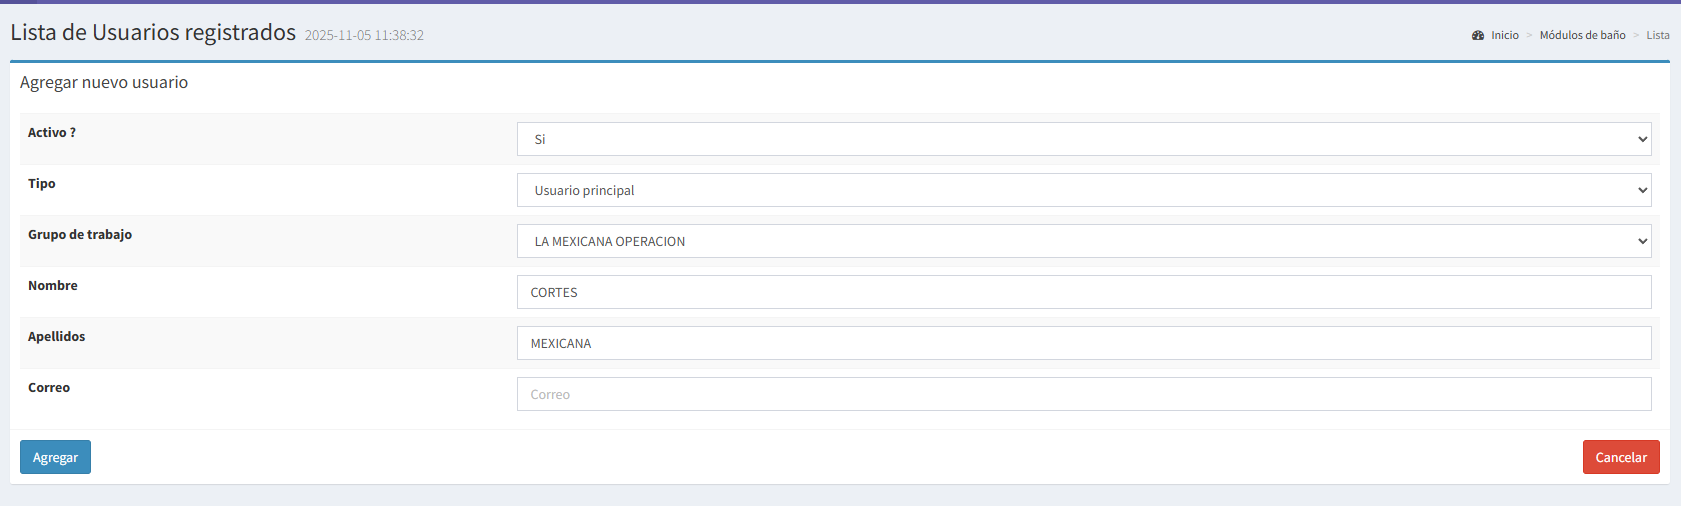The image size is (1681, 506).
Task: Click the "Grupo de trabajo" label
Action: (x=80, y=234)
